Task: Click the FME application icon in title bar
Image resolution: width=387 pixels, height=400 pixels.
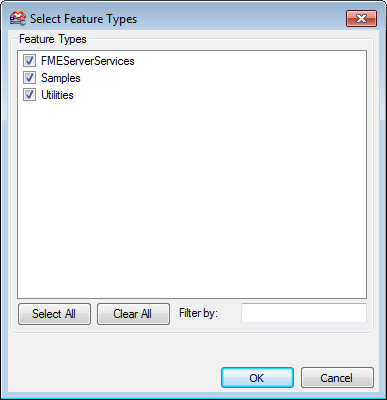Action: tap(17, 19)
